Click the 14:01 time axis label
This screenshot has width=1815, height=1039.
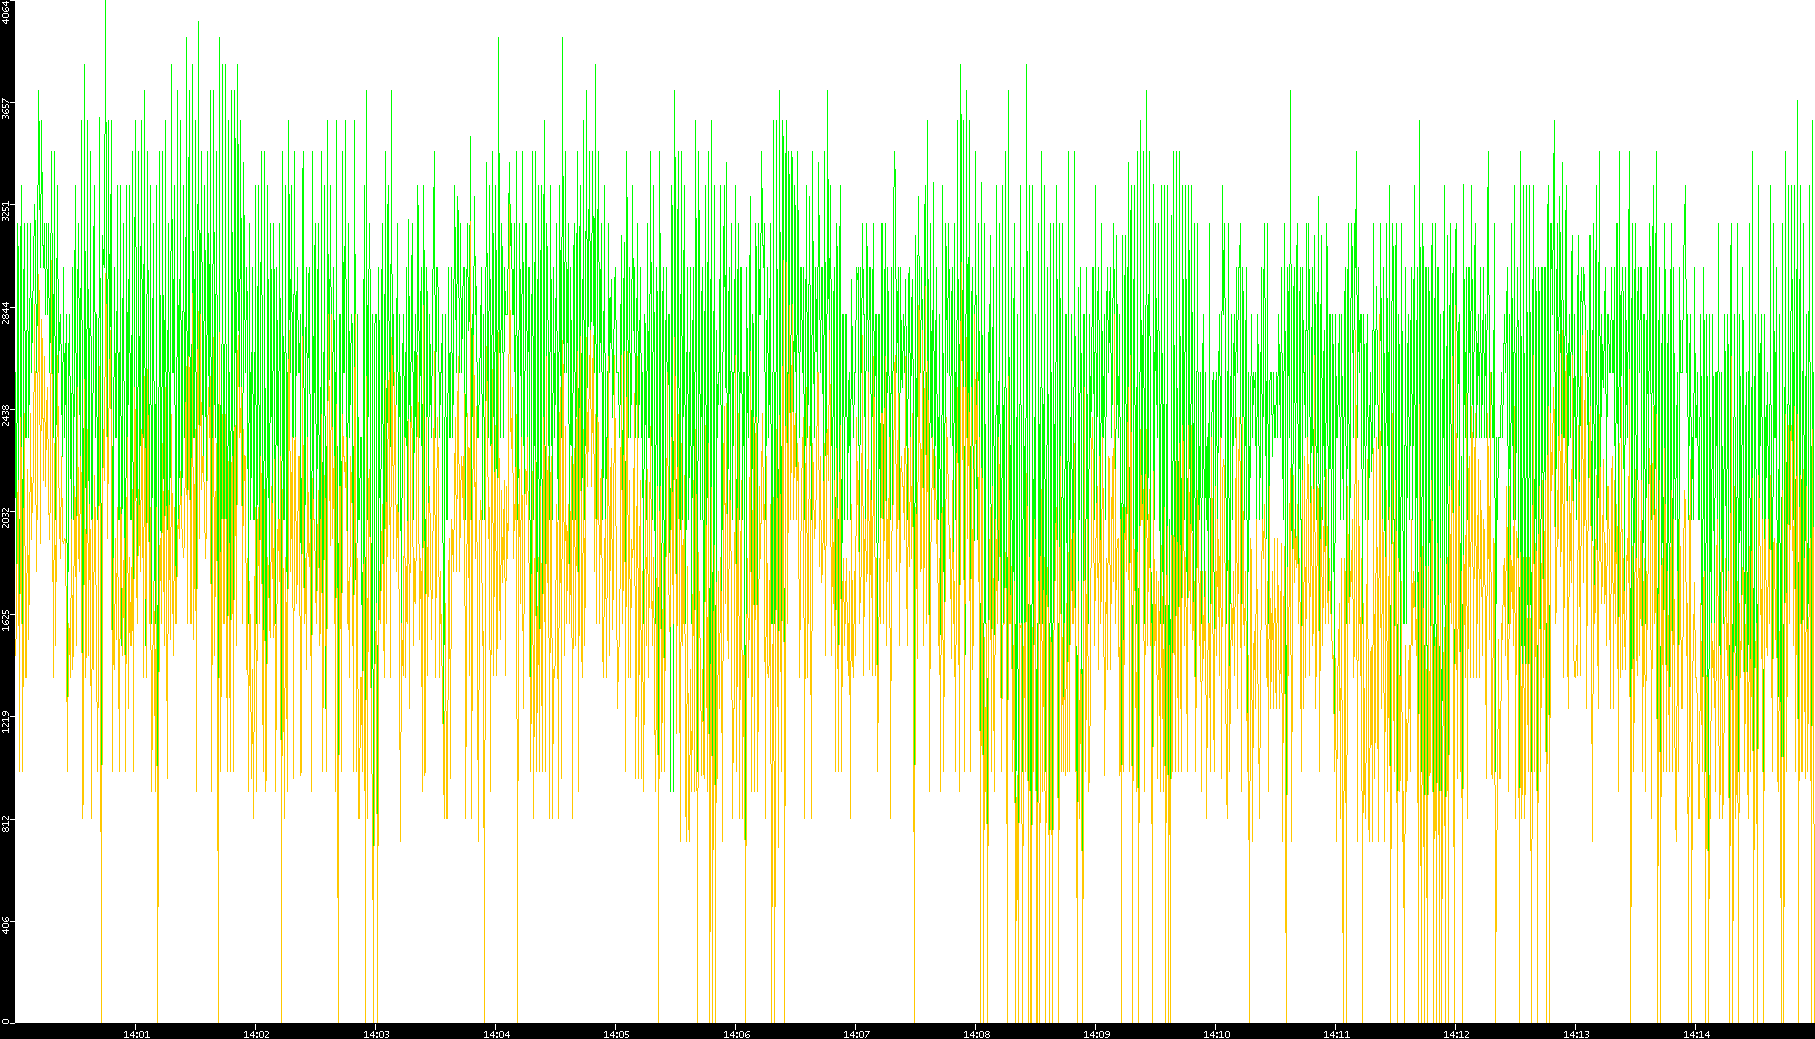click(x=137, y=1034)
